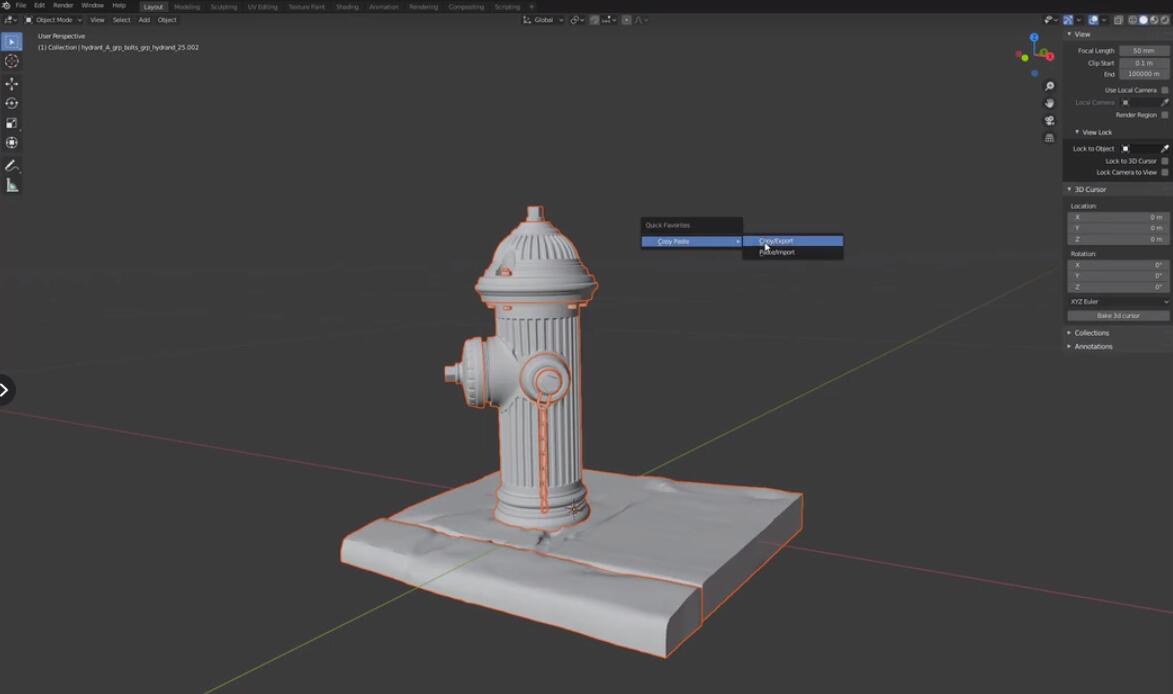The width and height of the screenshot is (1173, 694).
Task: Select the Move tool
Action: 12,84
